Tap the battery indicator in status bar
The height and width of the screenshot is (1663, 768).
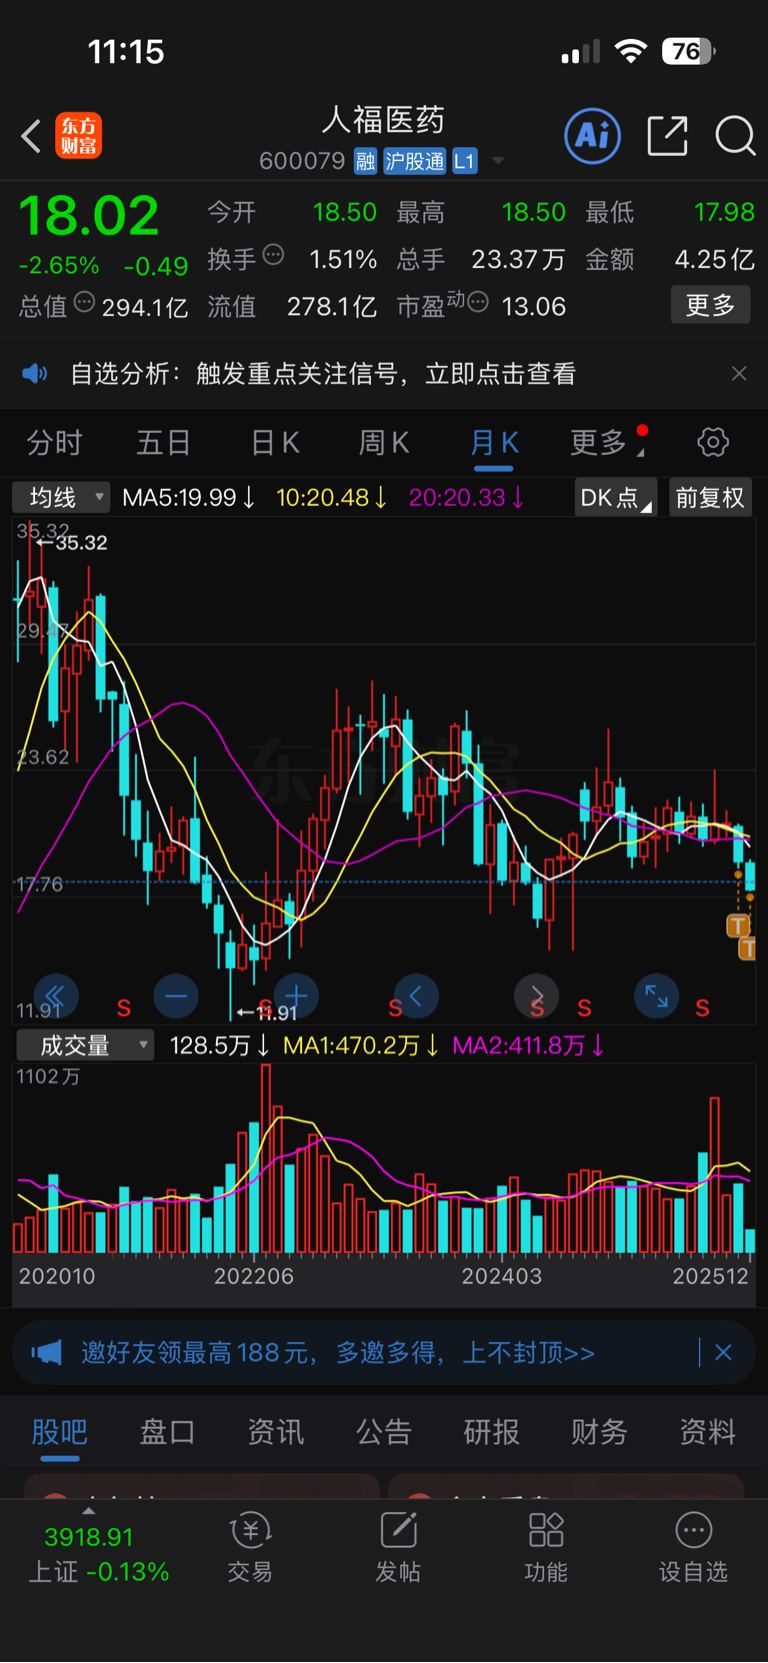tap(688, 51)
